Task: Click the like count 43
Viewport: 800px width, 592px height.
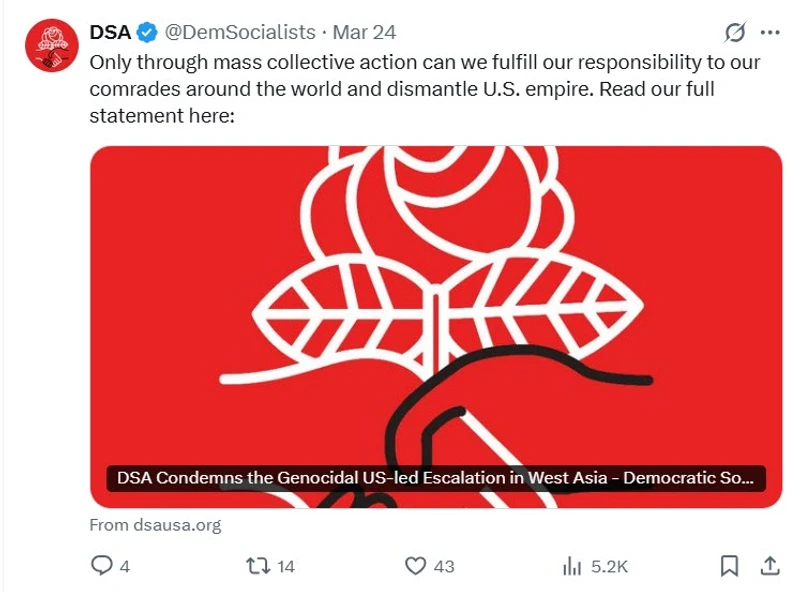Action: click(444, 567)
